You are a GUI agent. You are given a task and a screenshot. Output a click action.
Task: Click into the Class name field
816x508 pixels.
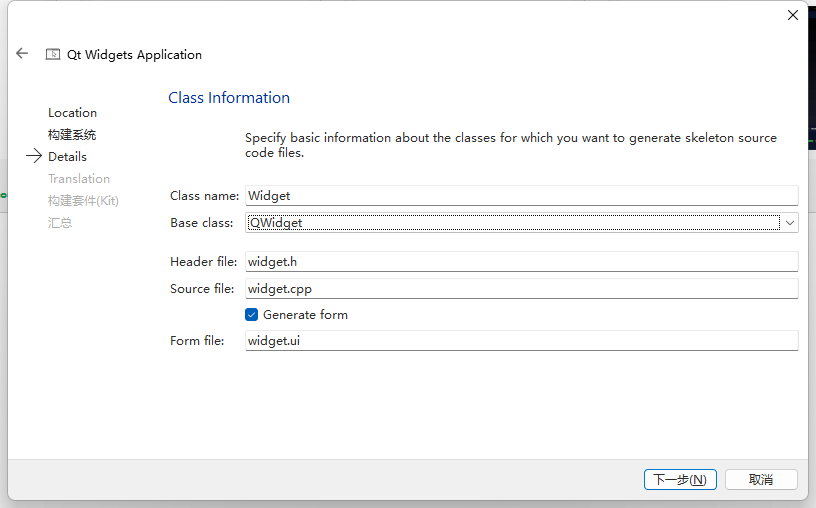pyautogui.click(x=521, y=196)
